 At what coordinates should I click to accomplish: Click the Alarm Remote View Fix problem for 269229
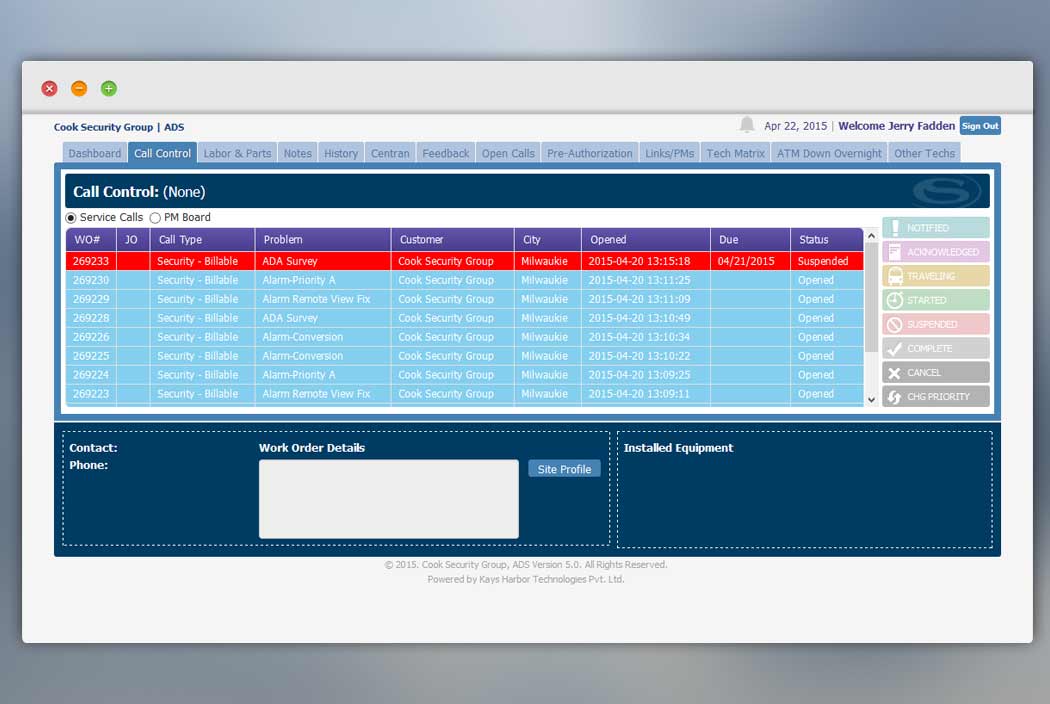pyautogui.click(x=316, y=299)
